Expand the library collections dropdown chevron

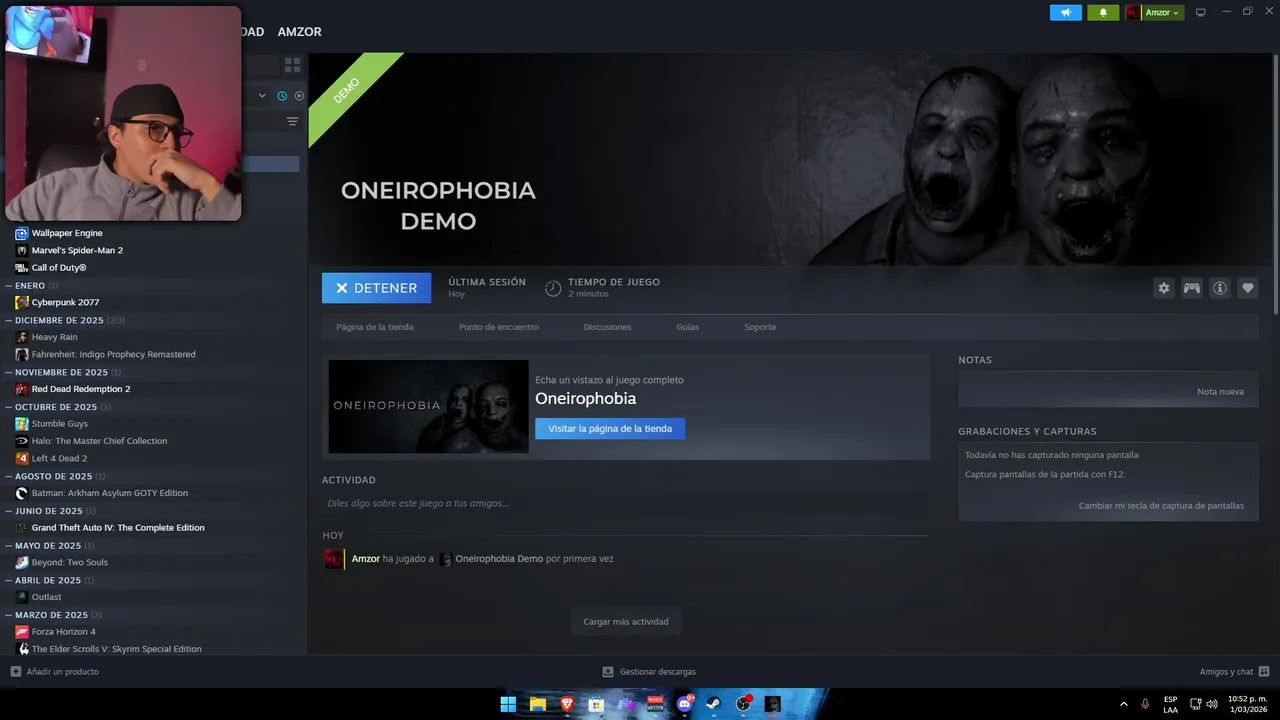click(262, 96)
